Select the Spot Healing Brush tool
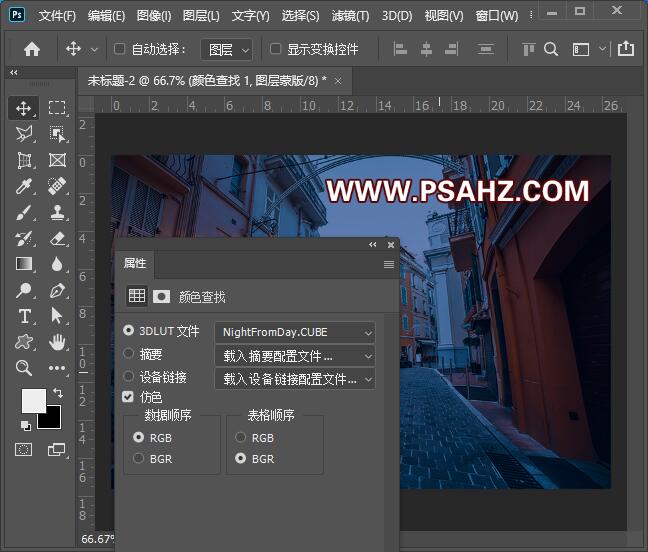The width and height of the screenshot is (648, 552). (57, 186)
